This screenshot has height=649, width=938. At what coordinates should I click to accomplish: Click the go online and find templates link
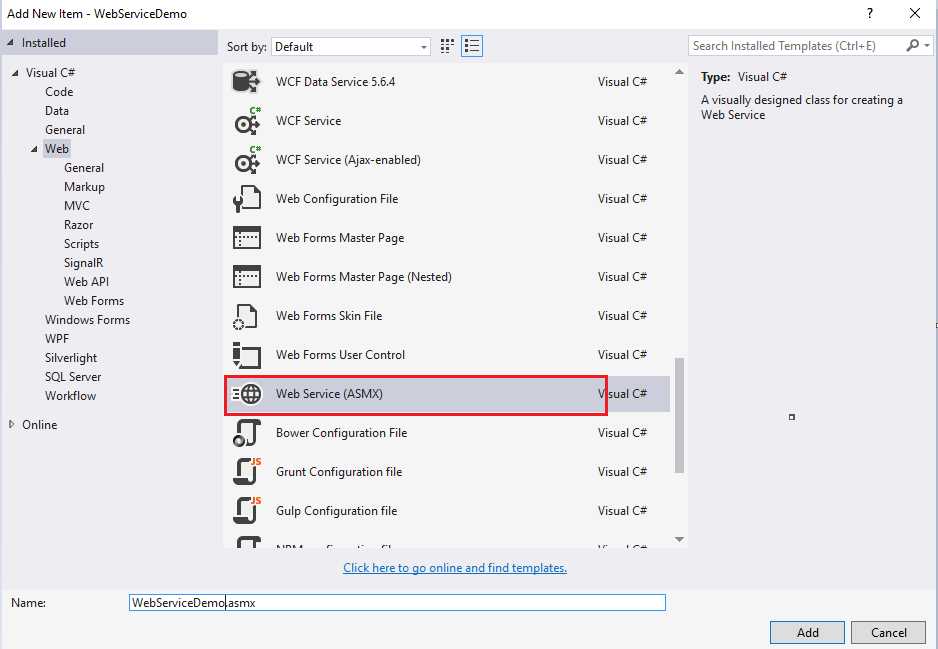(455, 568)
